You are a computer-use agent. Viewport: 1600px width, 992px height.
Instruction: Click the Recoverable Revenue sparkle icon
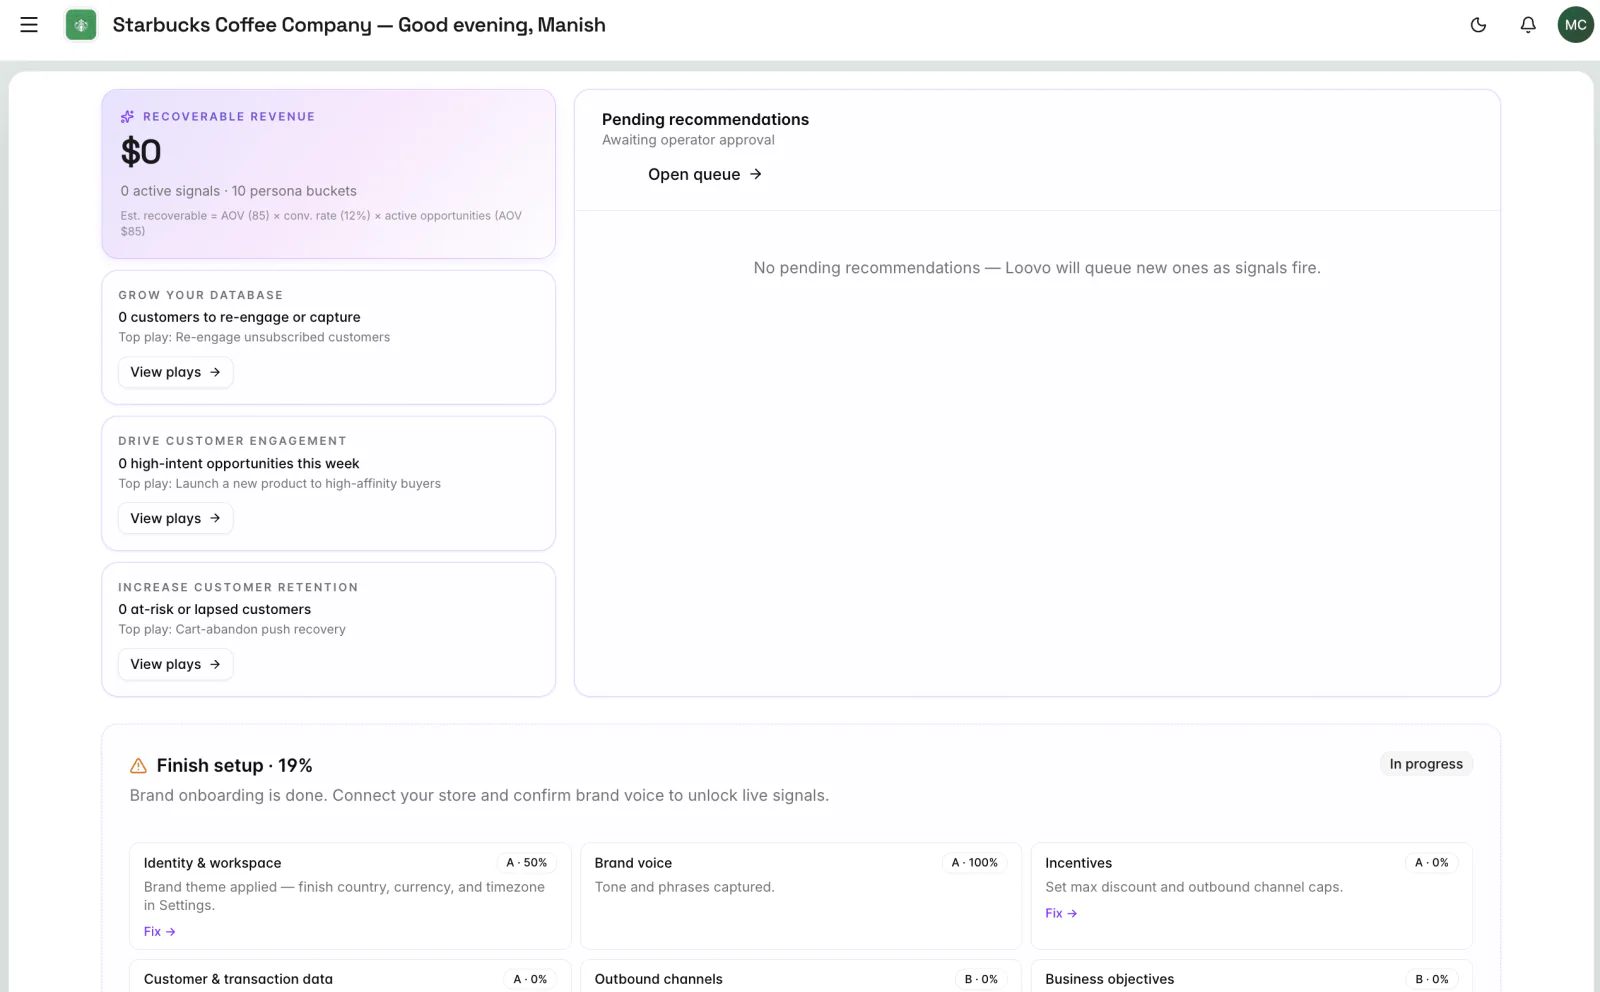pyautogui.click(x=127, y=117)
